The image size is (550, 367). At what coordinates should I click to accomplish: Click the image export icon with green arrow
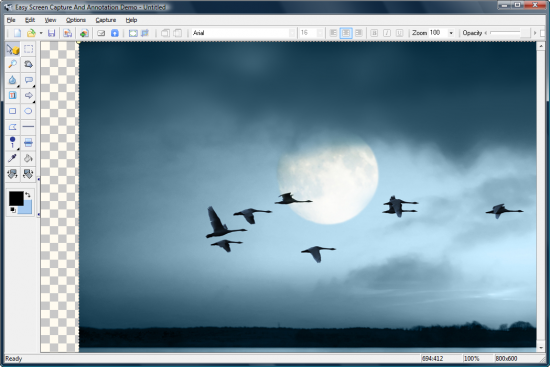click(84, 33)
